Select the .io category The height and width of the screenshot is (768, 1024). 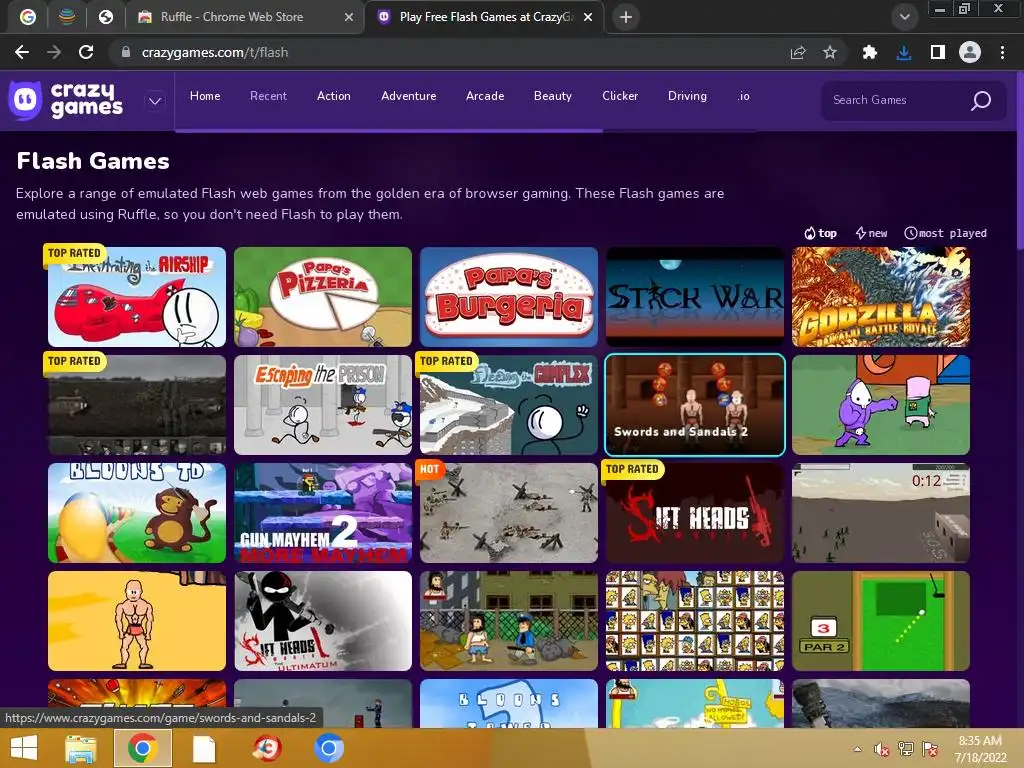(x=743, y=96)
